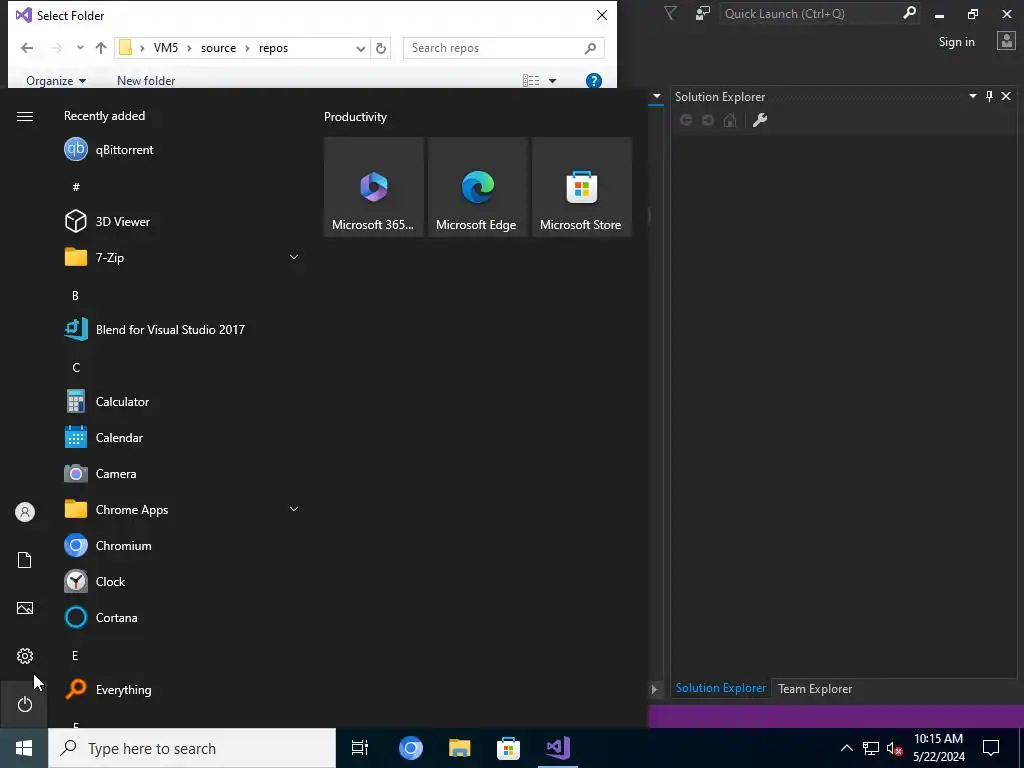Click the Power button in Start

click(25, 704)
